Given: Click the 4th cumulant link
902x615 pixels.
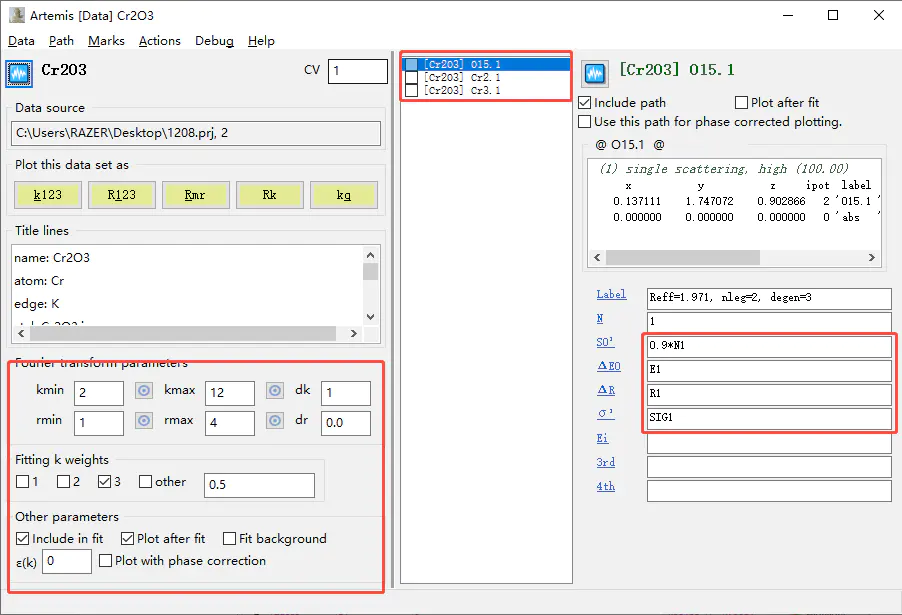Looking at the screenshot, I should 606,486.
